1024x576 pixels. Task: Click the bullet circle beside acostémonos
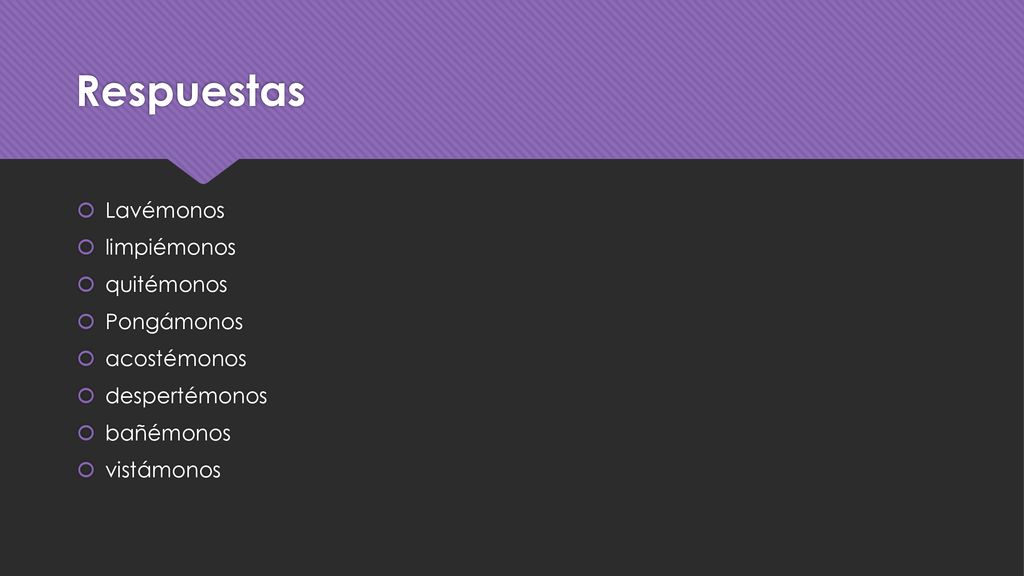coord(86,359)
